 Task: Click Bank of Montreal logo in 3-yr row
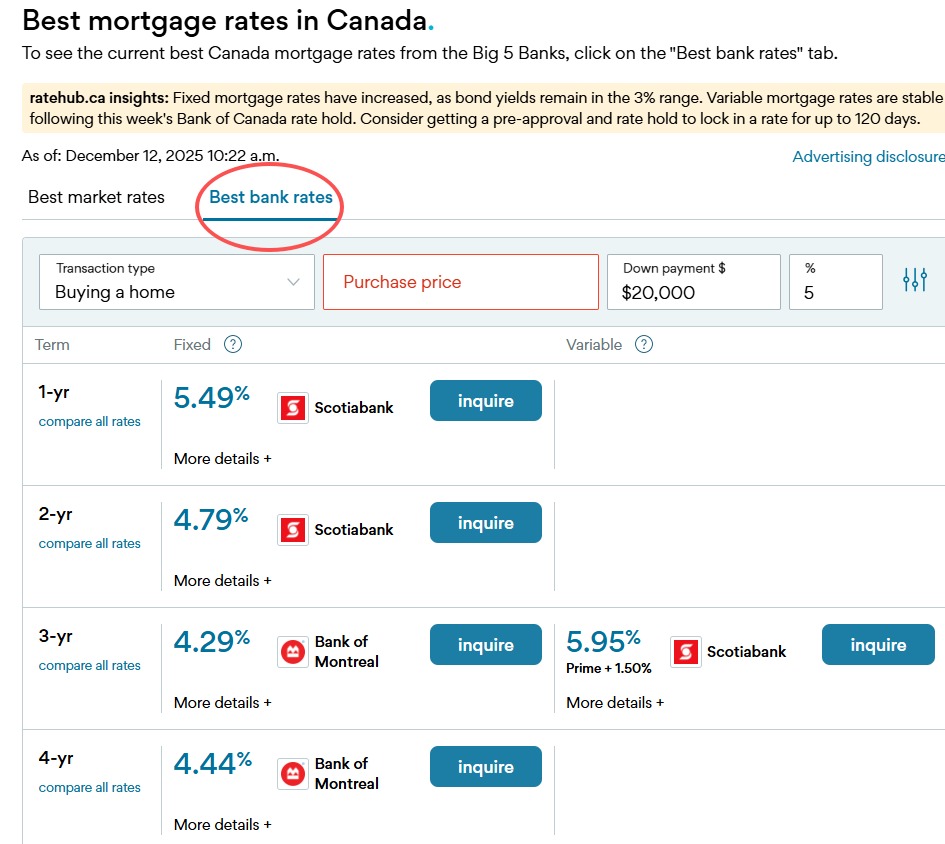293,652
